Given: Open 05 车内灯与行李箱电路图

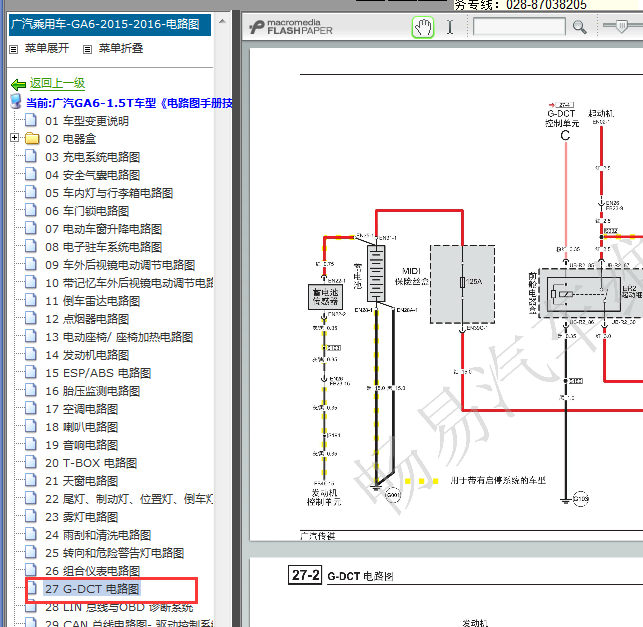Looking at the screenshot, I should pos(109,193).
